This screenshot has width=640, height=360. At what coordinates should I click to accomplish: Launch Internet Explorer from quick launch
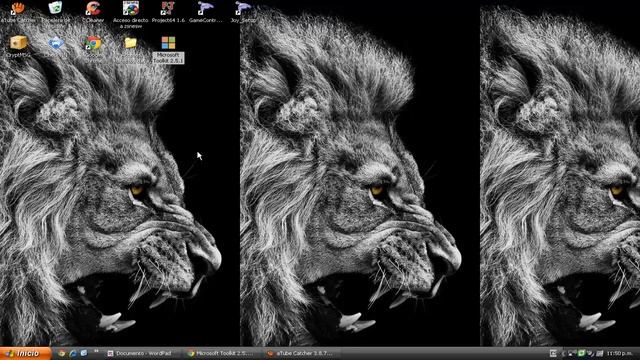point(73,353)
